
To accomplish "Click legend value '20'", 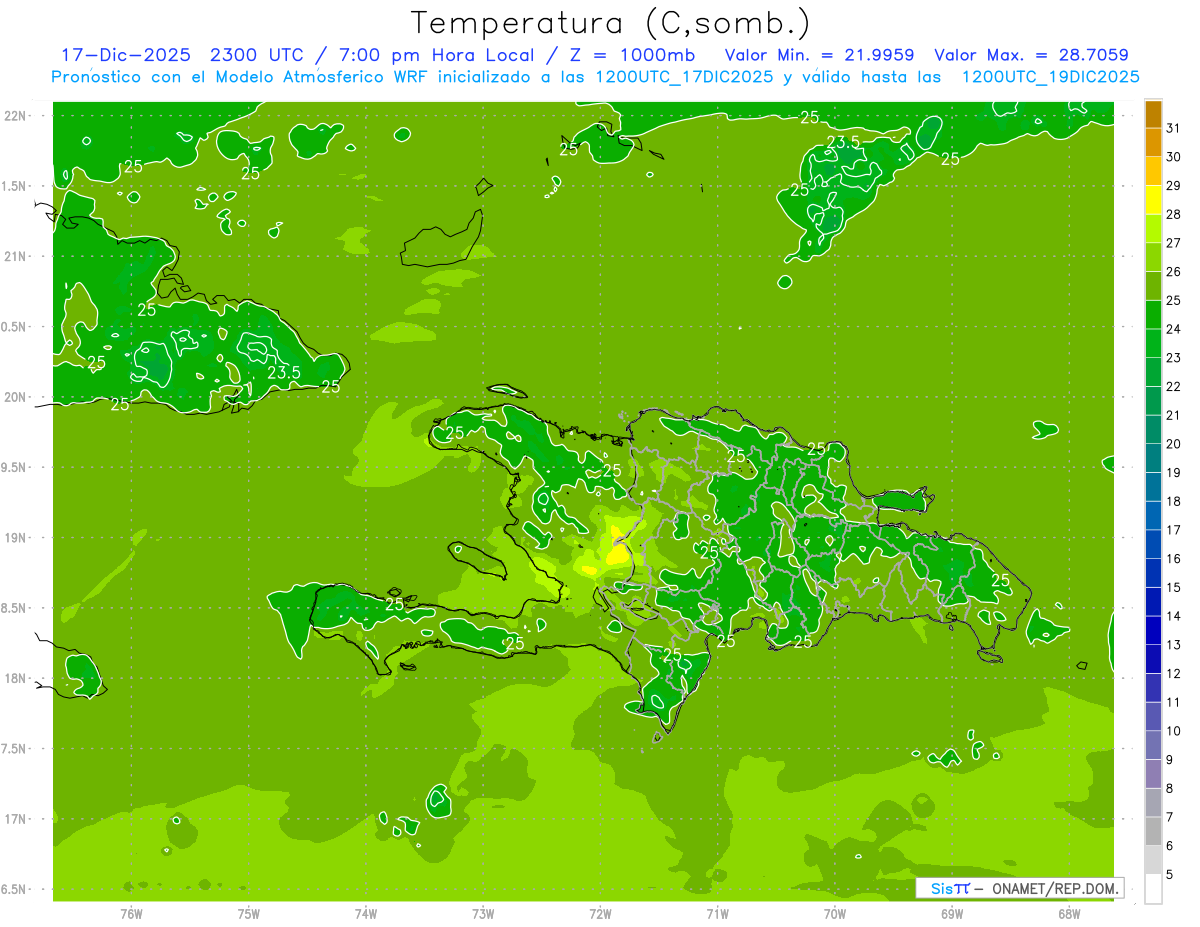I will point(1174,444).
